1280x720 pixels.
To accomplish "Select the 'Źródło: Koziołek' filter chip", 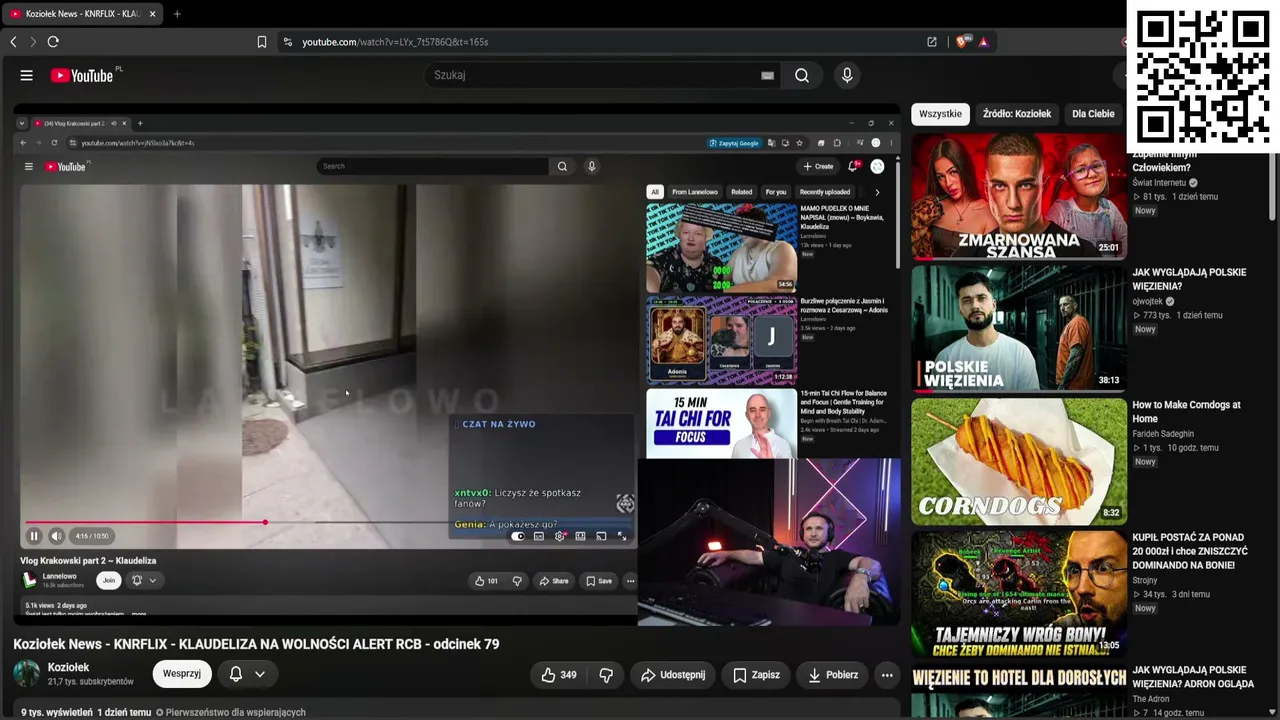I will [1017, 114].
